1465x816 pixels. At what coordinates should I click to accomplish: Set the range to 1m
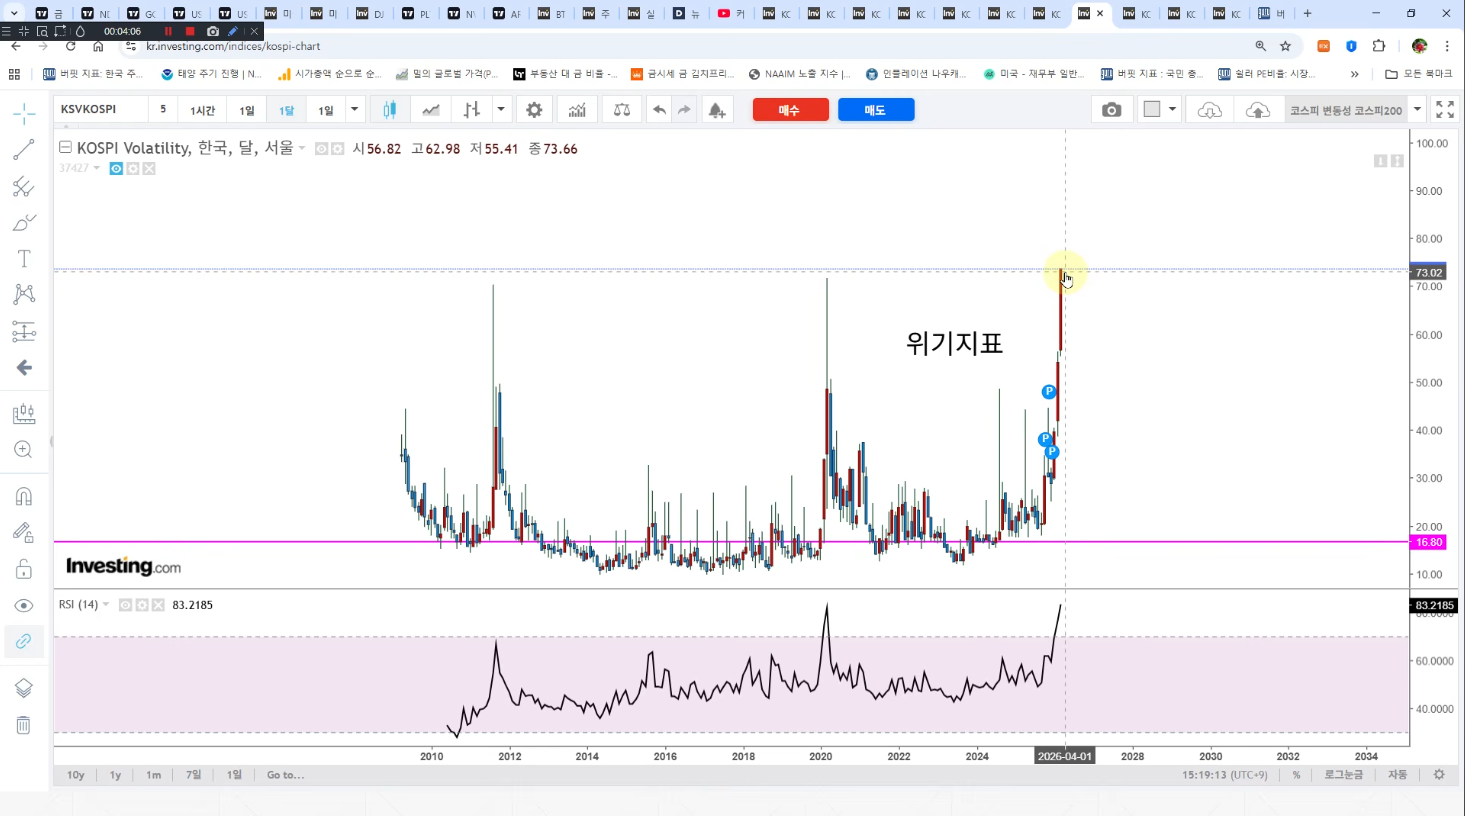click(x=154, y=775)
